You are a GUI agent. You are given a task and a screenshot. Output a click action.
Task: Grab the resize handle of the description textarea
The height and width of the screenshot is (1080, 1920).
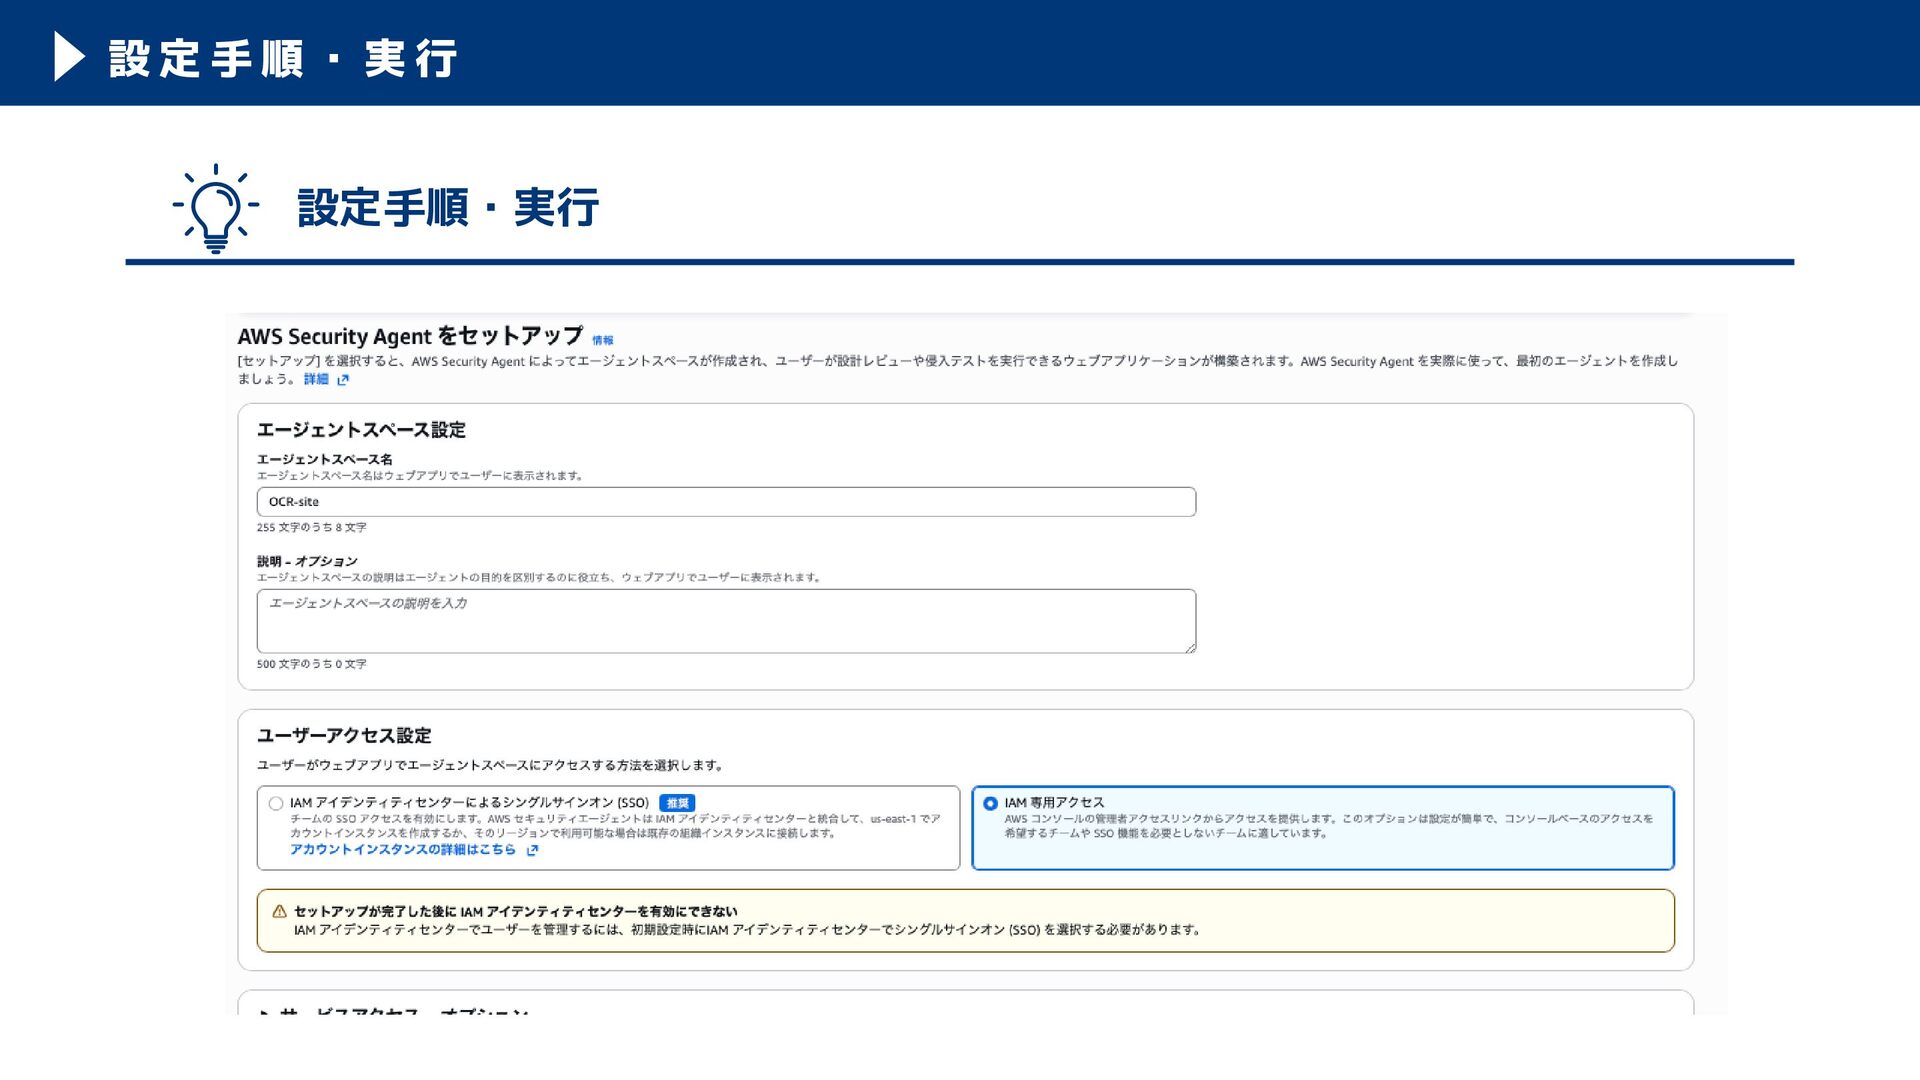(1190, 648)
